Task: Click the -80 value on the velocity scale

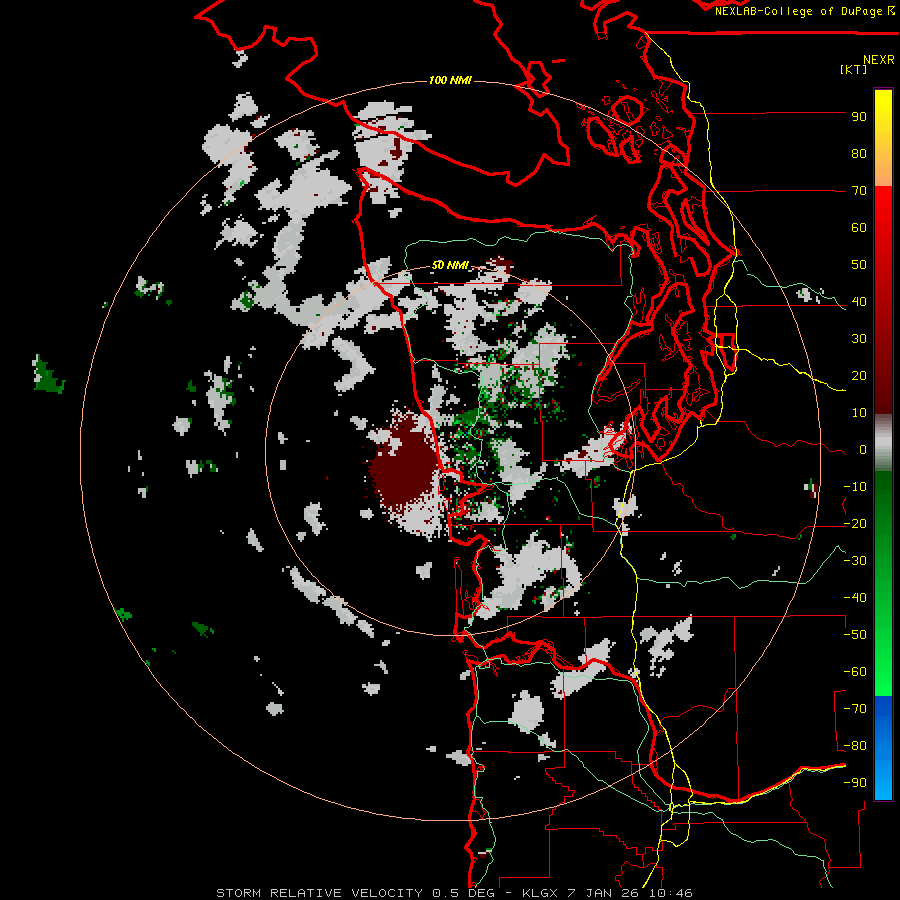Action: click(x=855, y=746)
